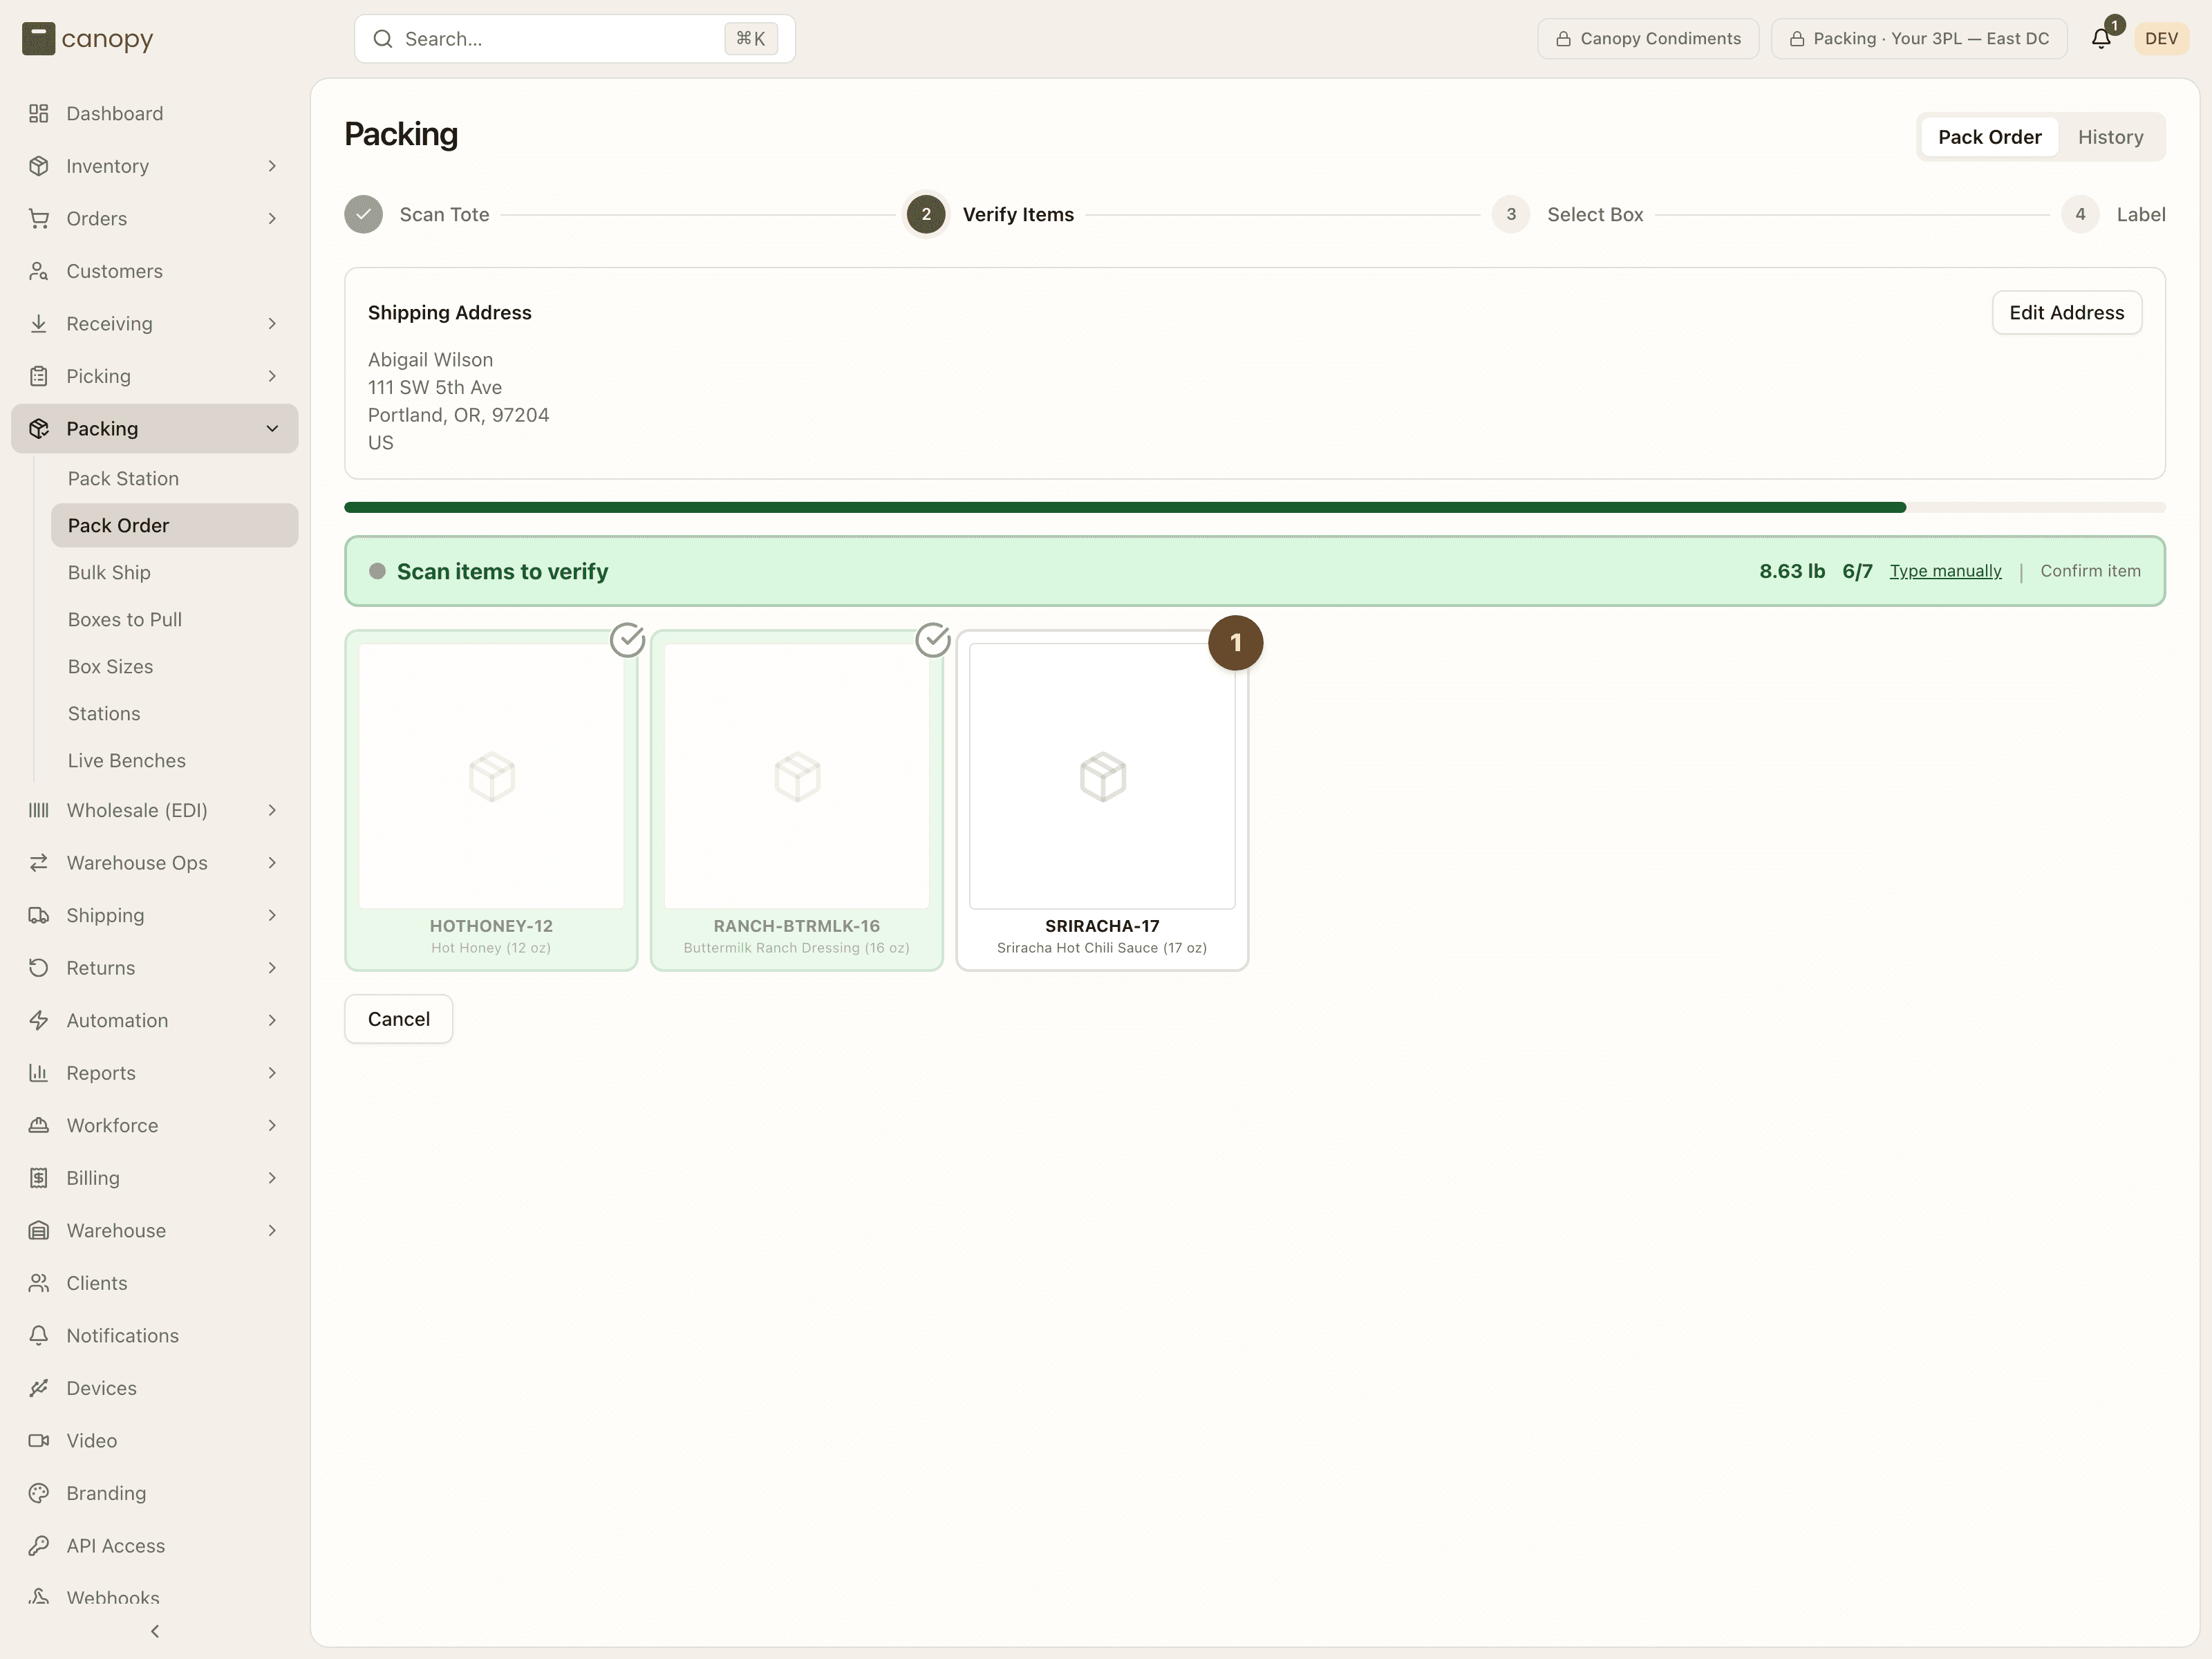The height and width of the screenshot is (1659, 2212).
Task: Click the Receiving download icon
Action: (39, 323)
